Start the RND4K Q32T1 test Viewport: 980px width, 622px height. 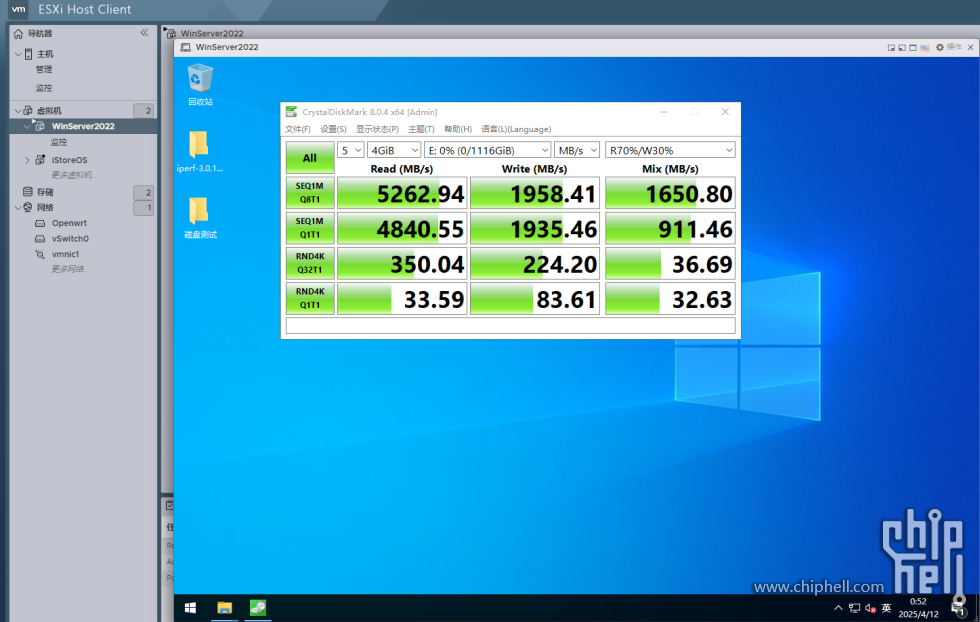(310, 263)
